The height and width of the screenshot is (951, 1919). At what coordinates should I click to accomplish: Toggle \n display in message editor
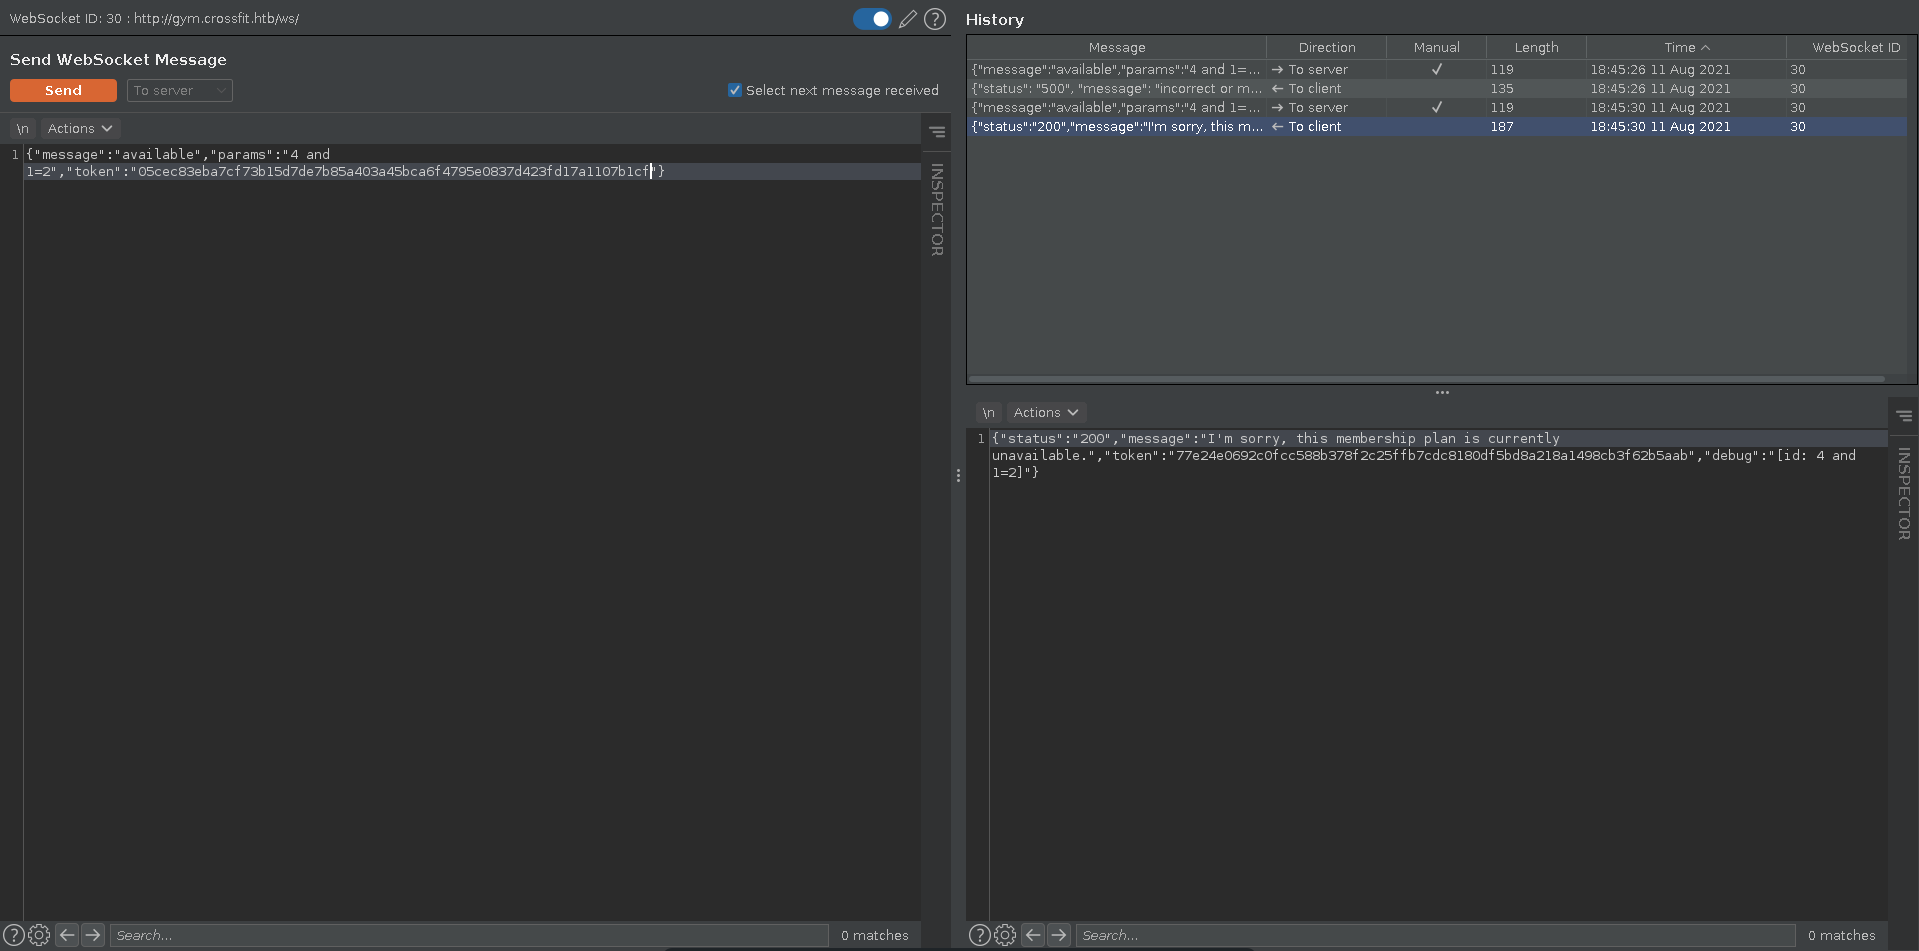point(22,129)
